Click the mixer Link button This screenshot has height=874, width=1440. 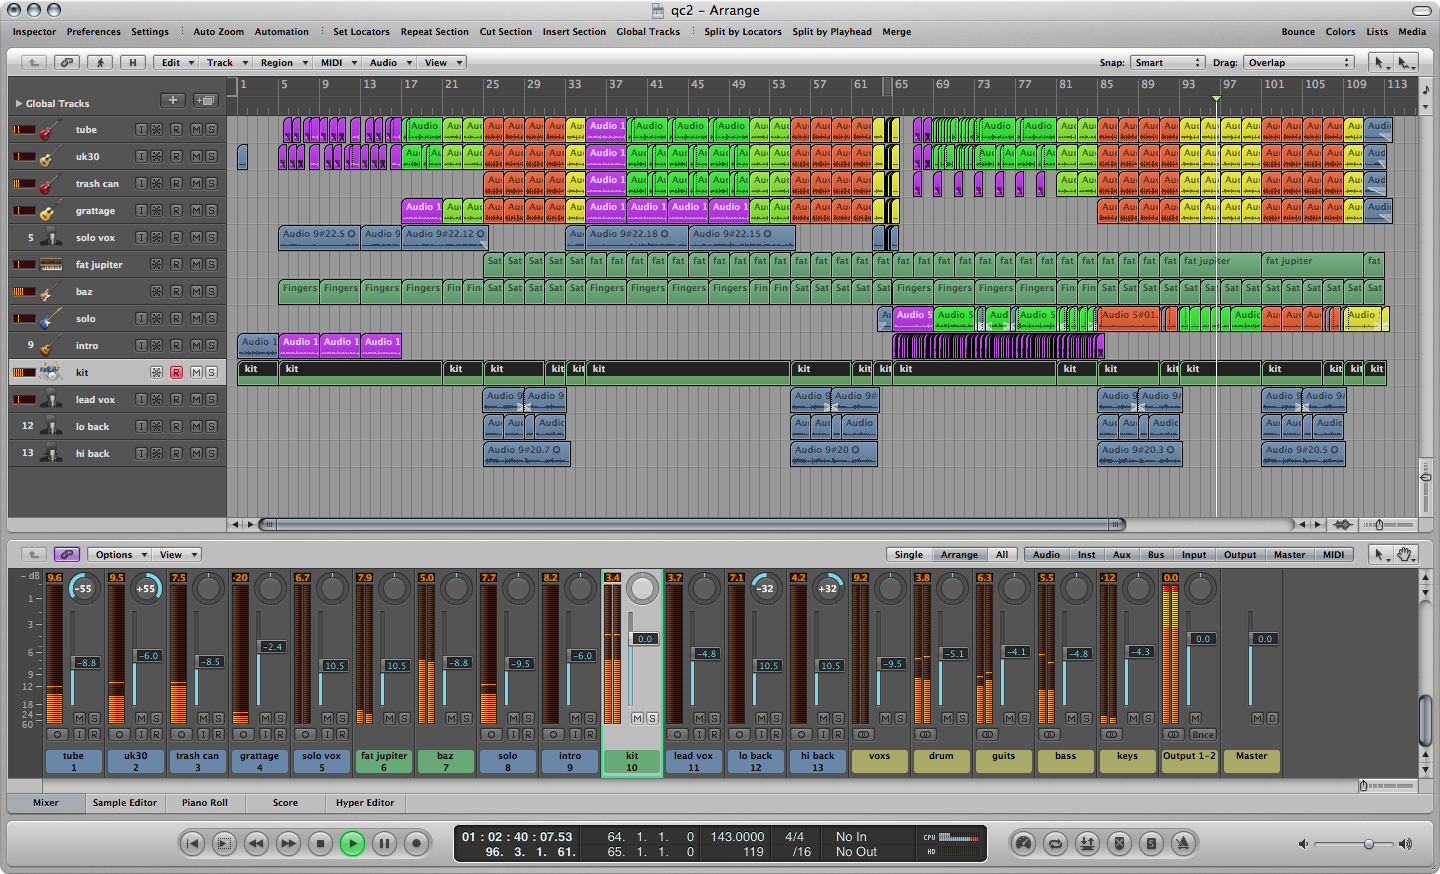point(67,554)
